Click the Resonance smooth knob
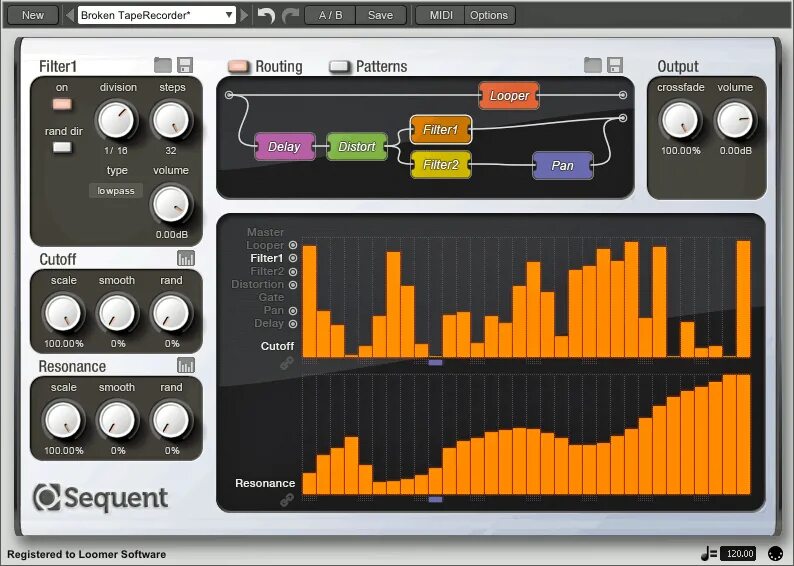The width and height of the screenshot is (794, 566). tap(117, 420)
